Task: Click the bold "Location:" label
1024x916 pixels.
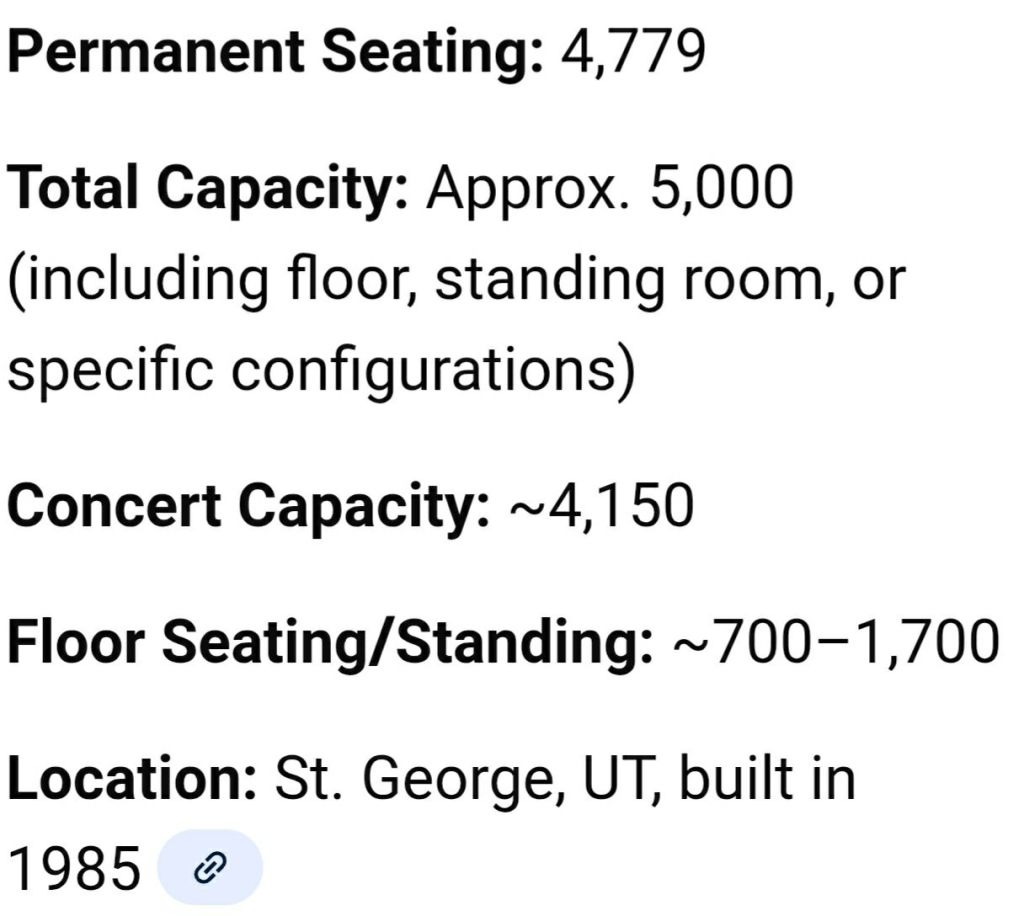Action: (132, 779)
